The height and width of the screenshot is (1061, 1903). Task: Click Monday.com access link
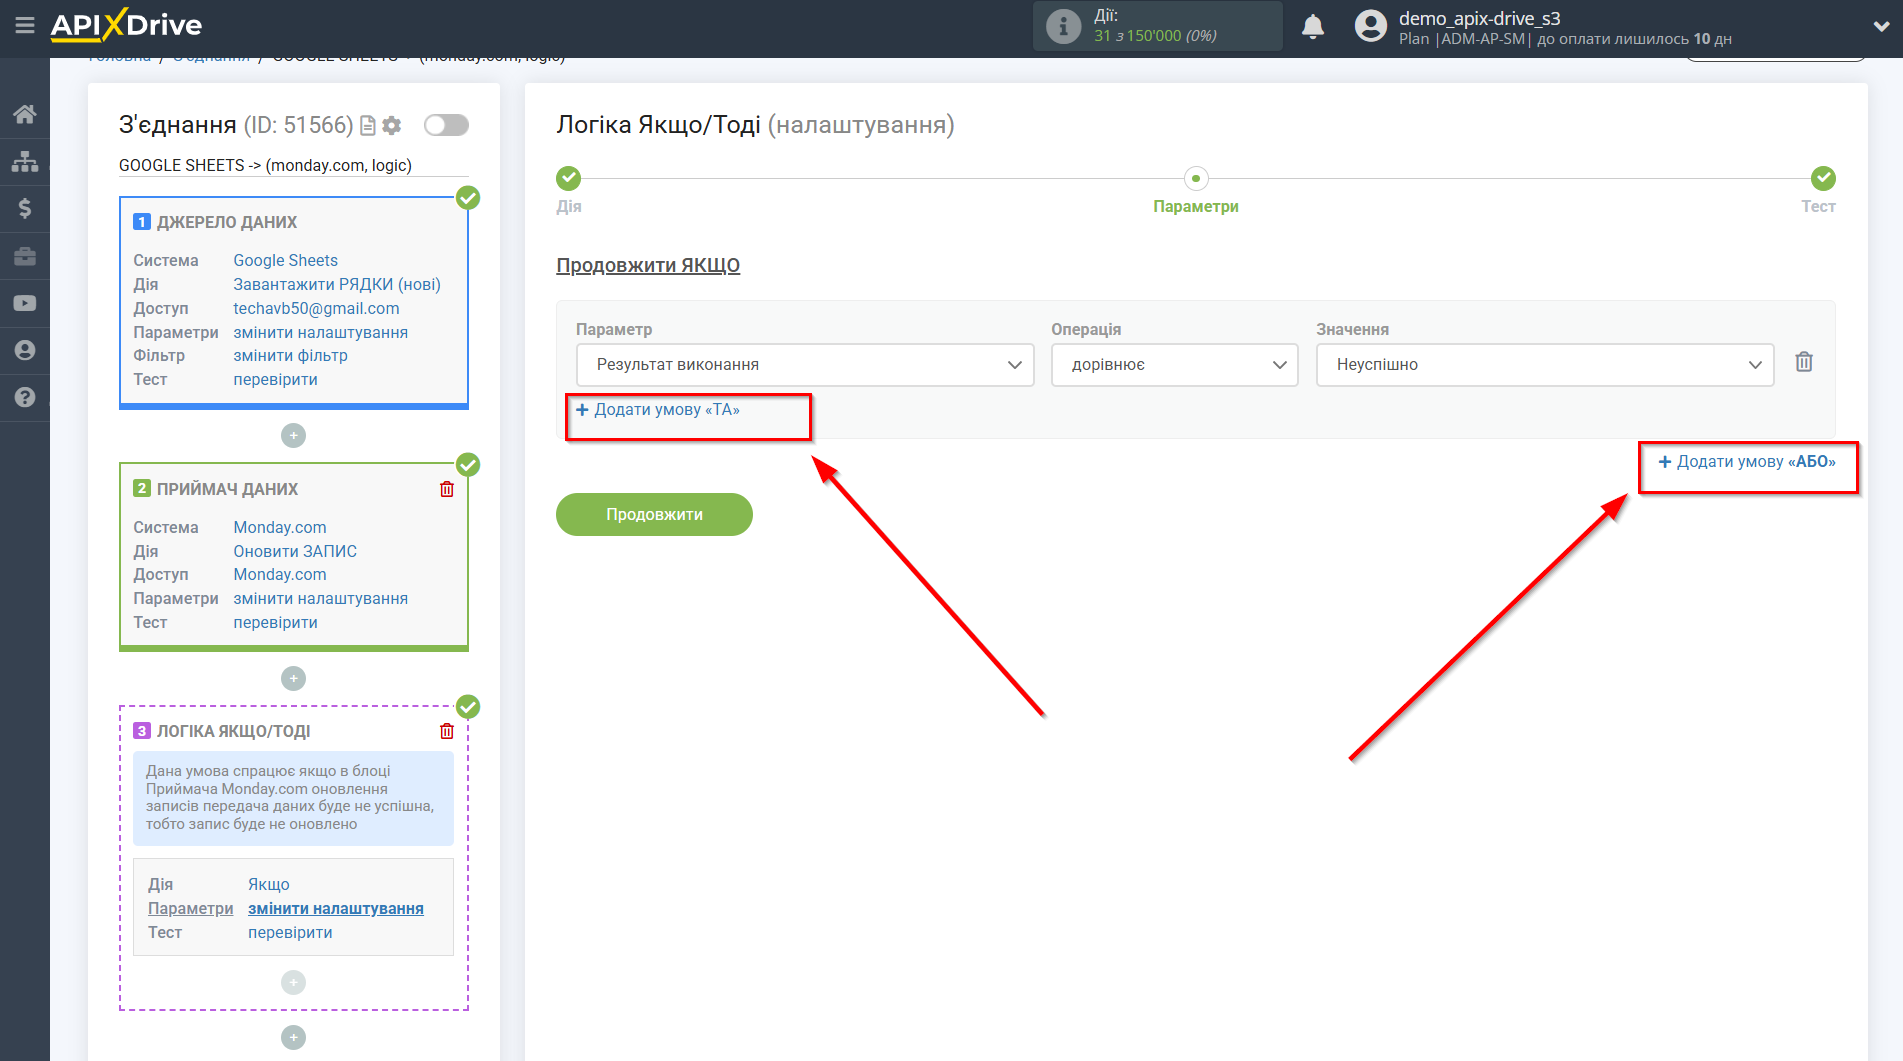coord(280,574)
